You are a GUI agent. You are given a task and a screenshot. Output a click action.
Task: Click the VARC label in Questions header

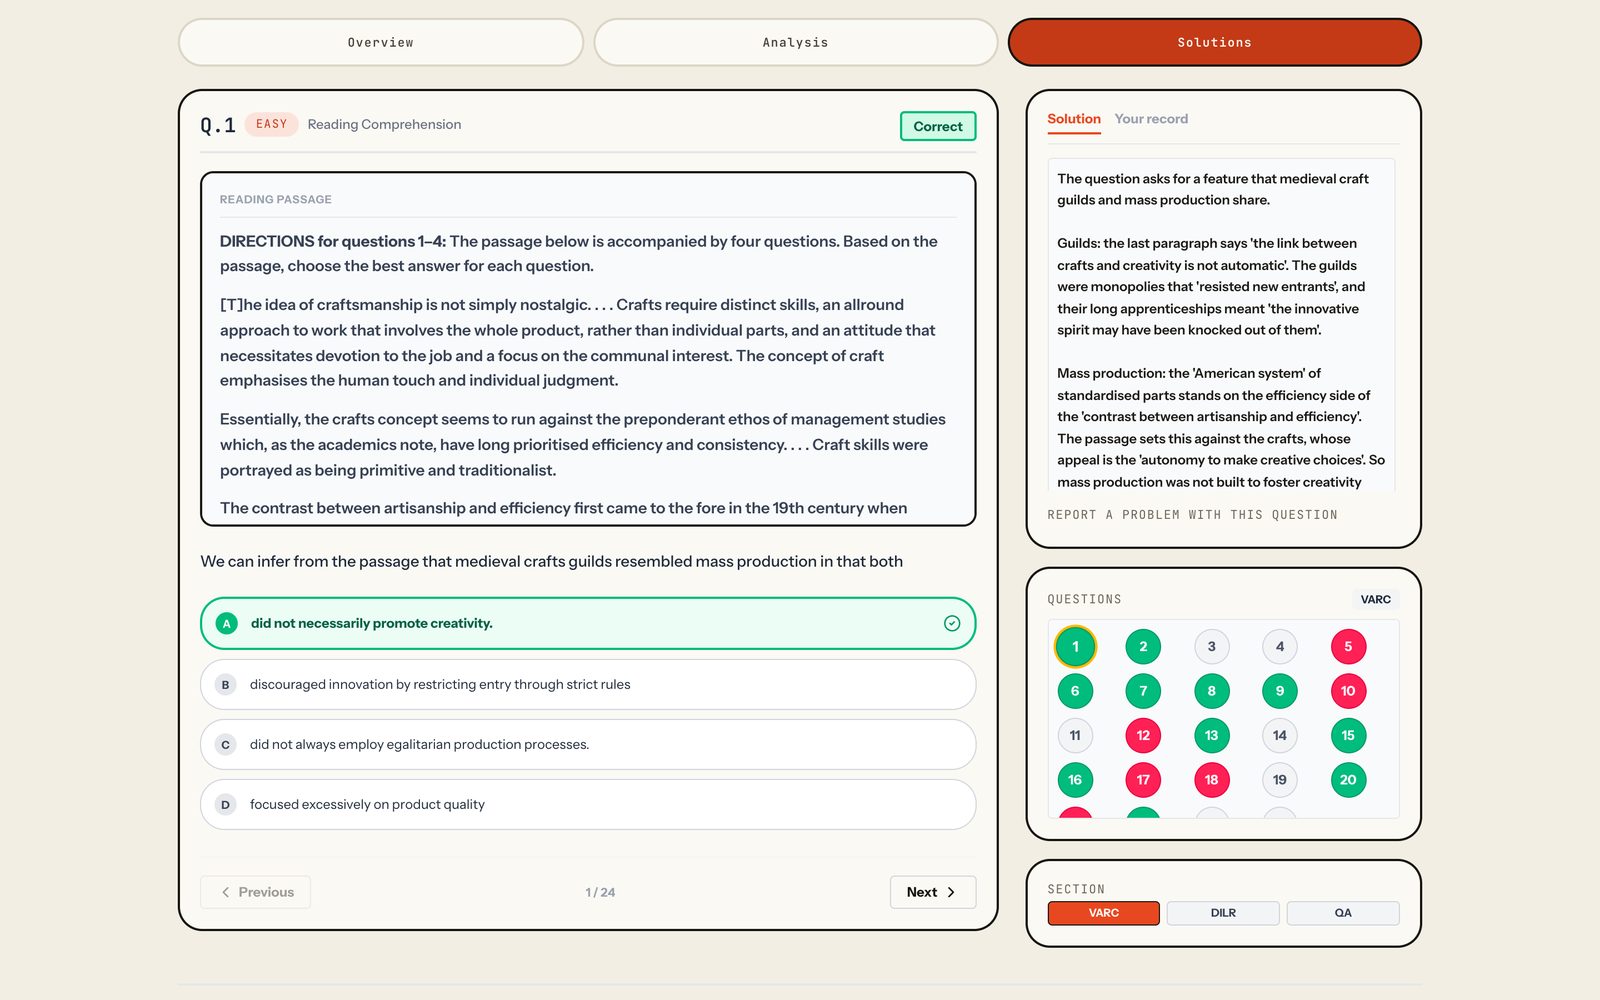coord(1375,599)
